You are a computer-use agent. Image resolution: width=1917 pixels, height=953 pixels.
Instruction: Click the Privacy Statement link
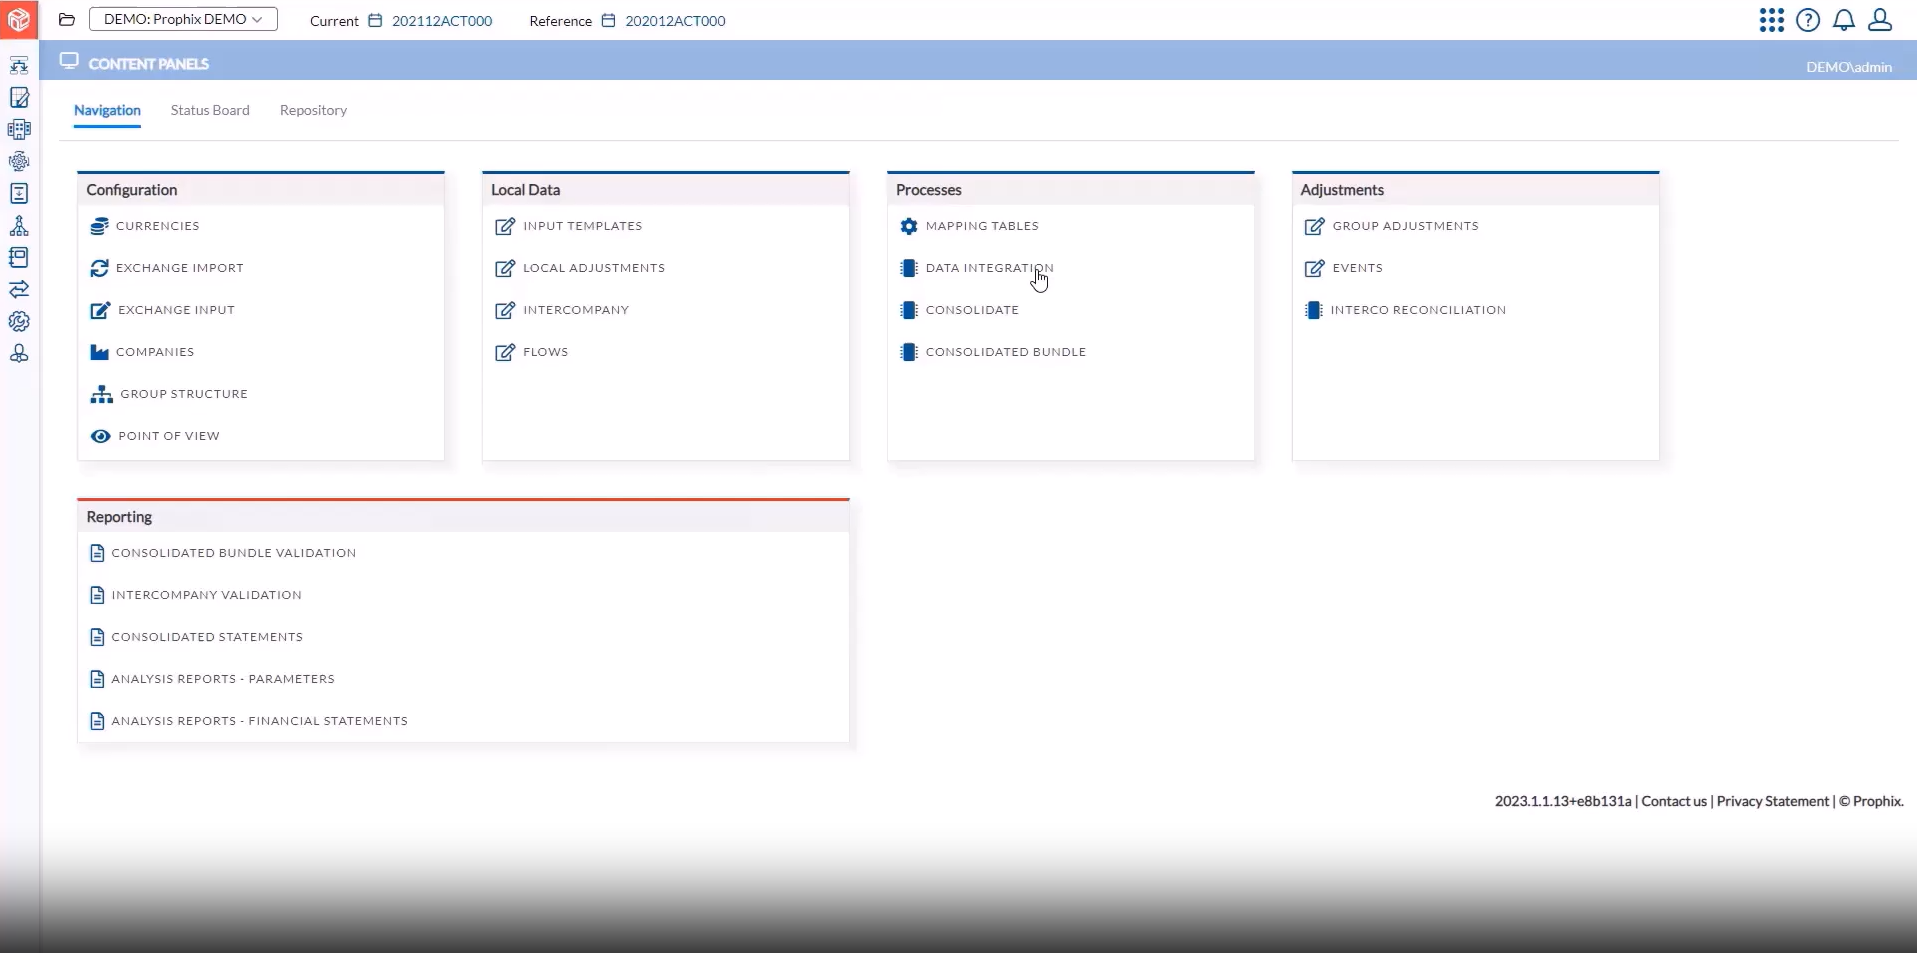coord(1772,801)
